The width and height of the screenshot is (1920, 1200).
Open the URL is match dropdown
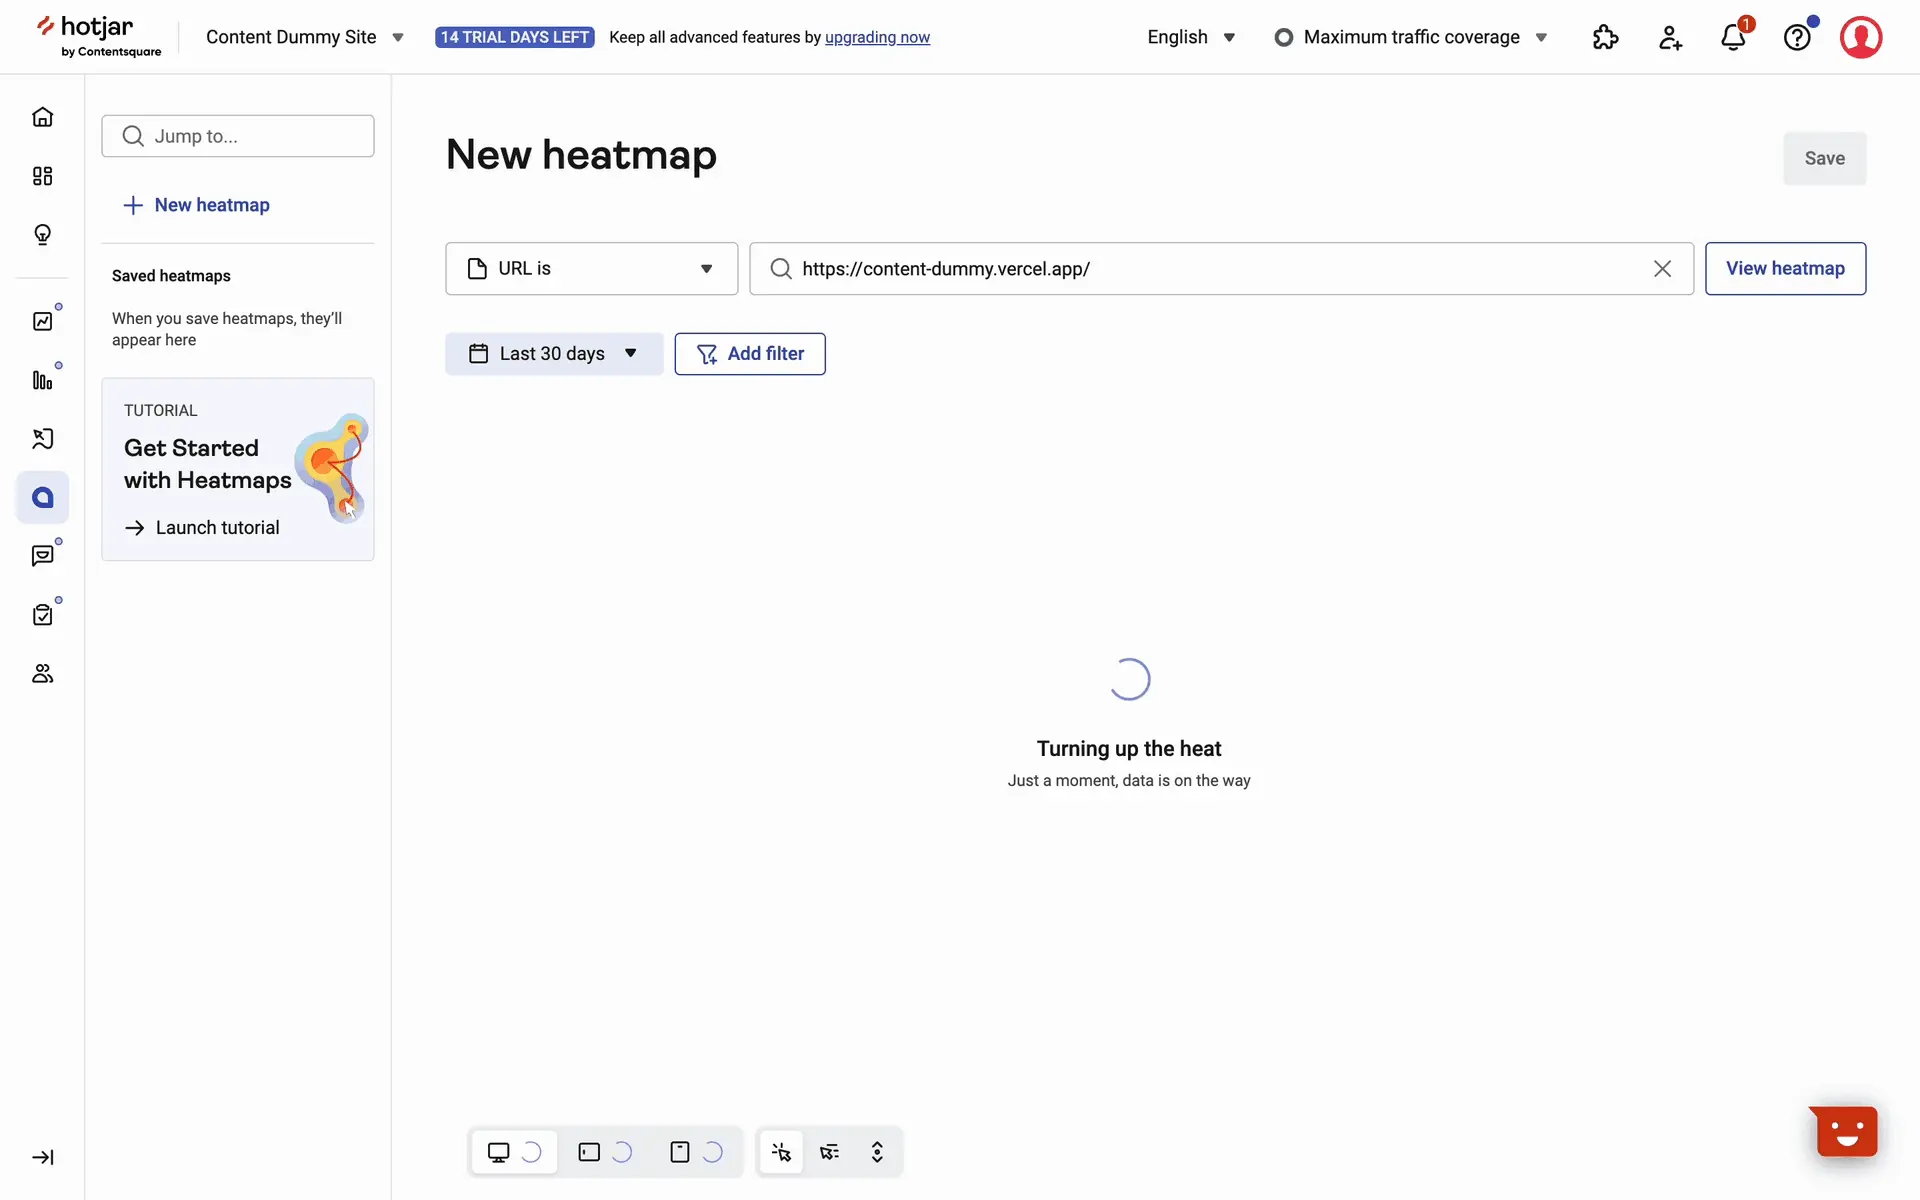[591, 268]
